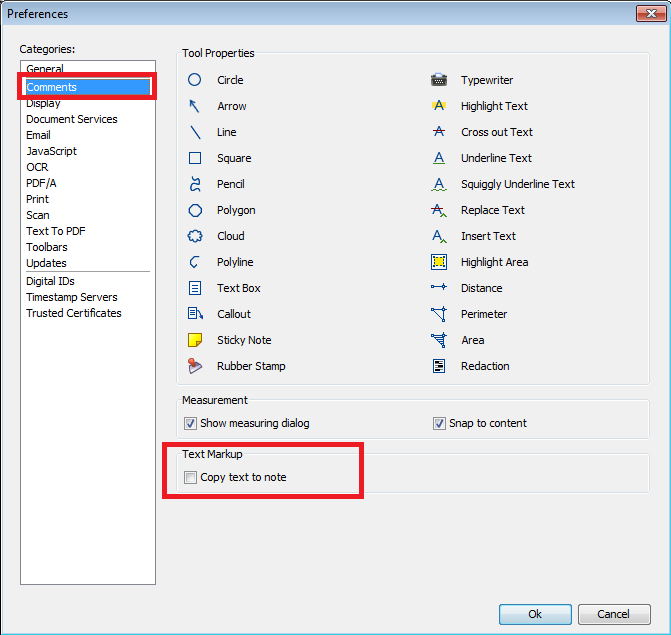Open the Digital IDs category
The width and height of the screenshot is (671, 635).
point(50,281)
